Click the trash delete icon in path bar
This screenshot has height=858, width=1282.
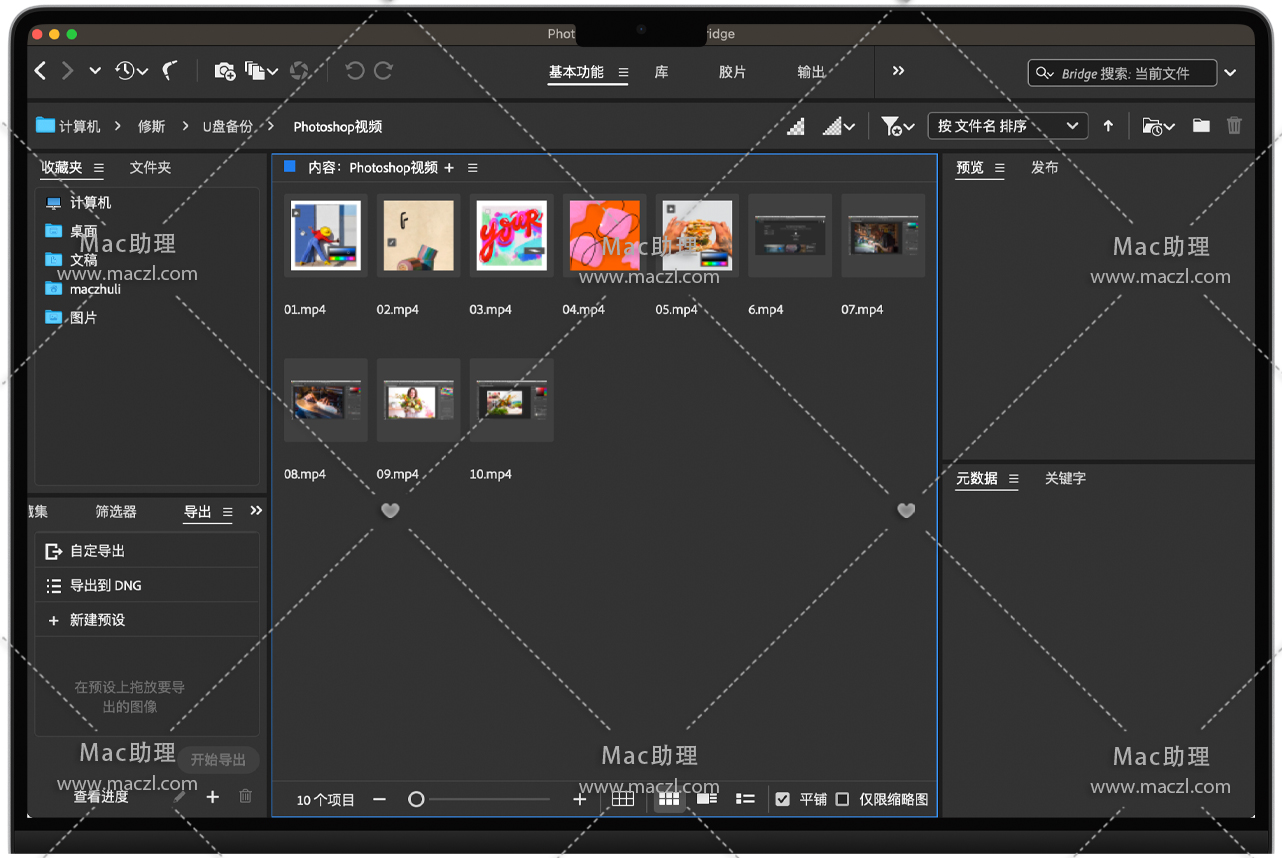click(1234, 126)
